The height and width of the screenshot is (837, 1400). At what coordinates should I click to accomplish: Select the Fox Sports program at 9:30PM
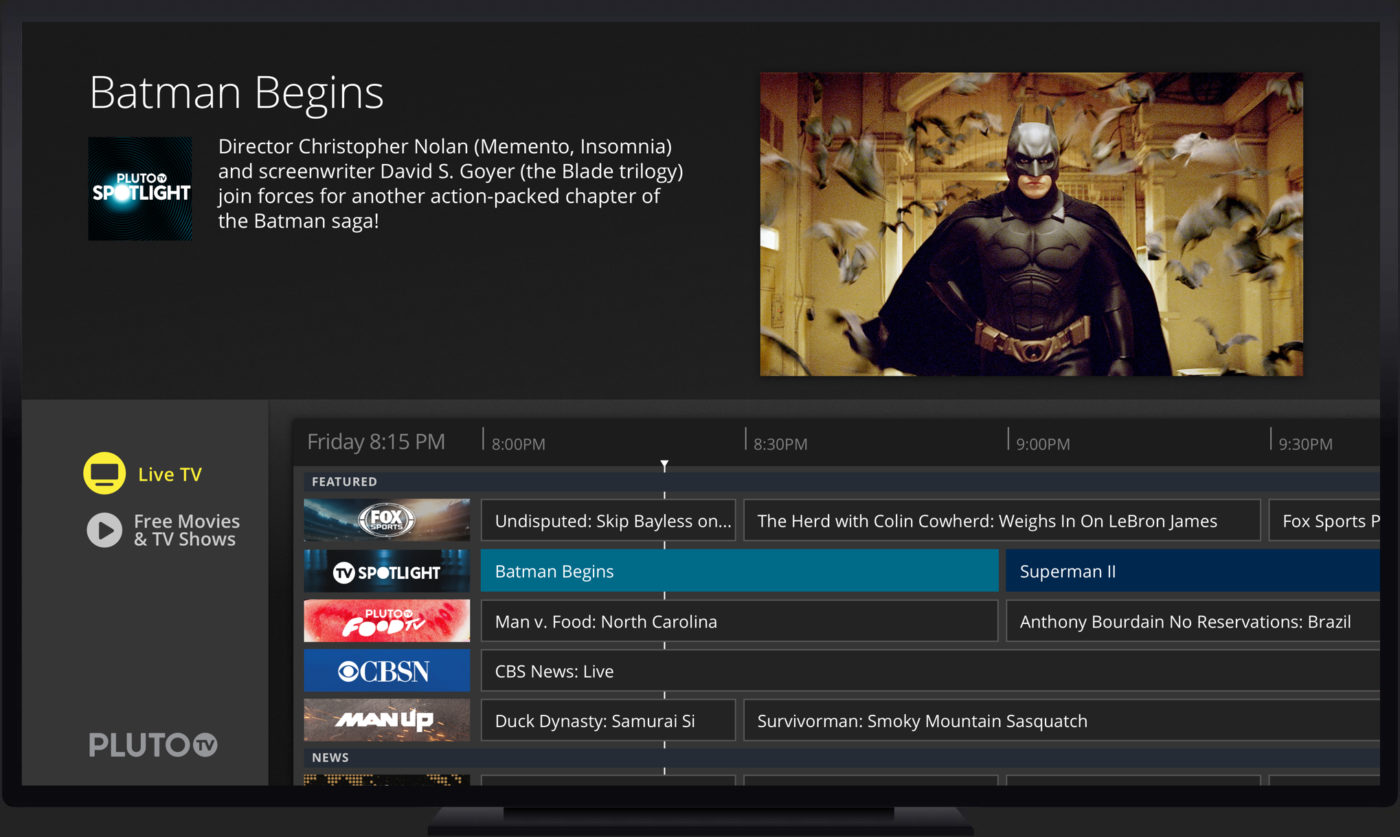tap(1324, 521)
